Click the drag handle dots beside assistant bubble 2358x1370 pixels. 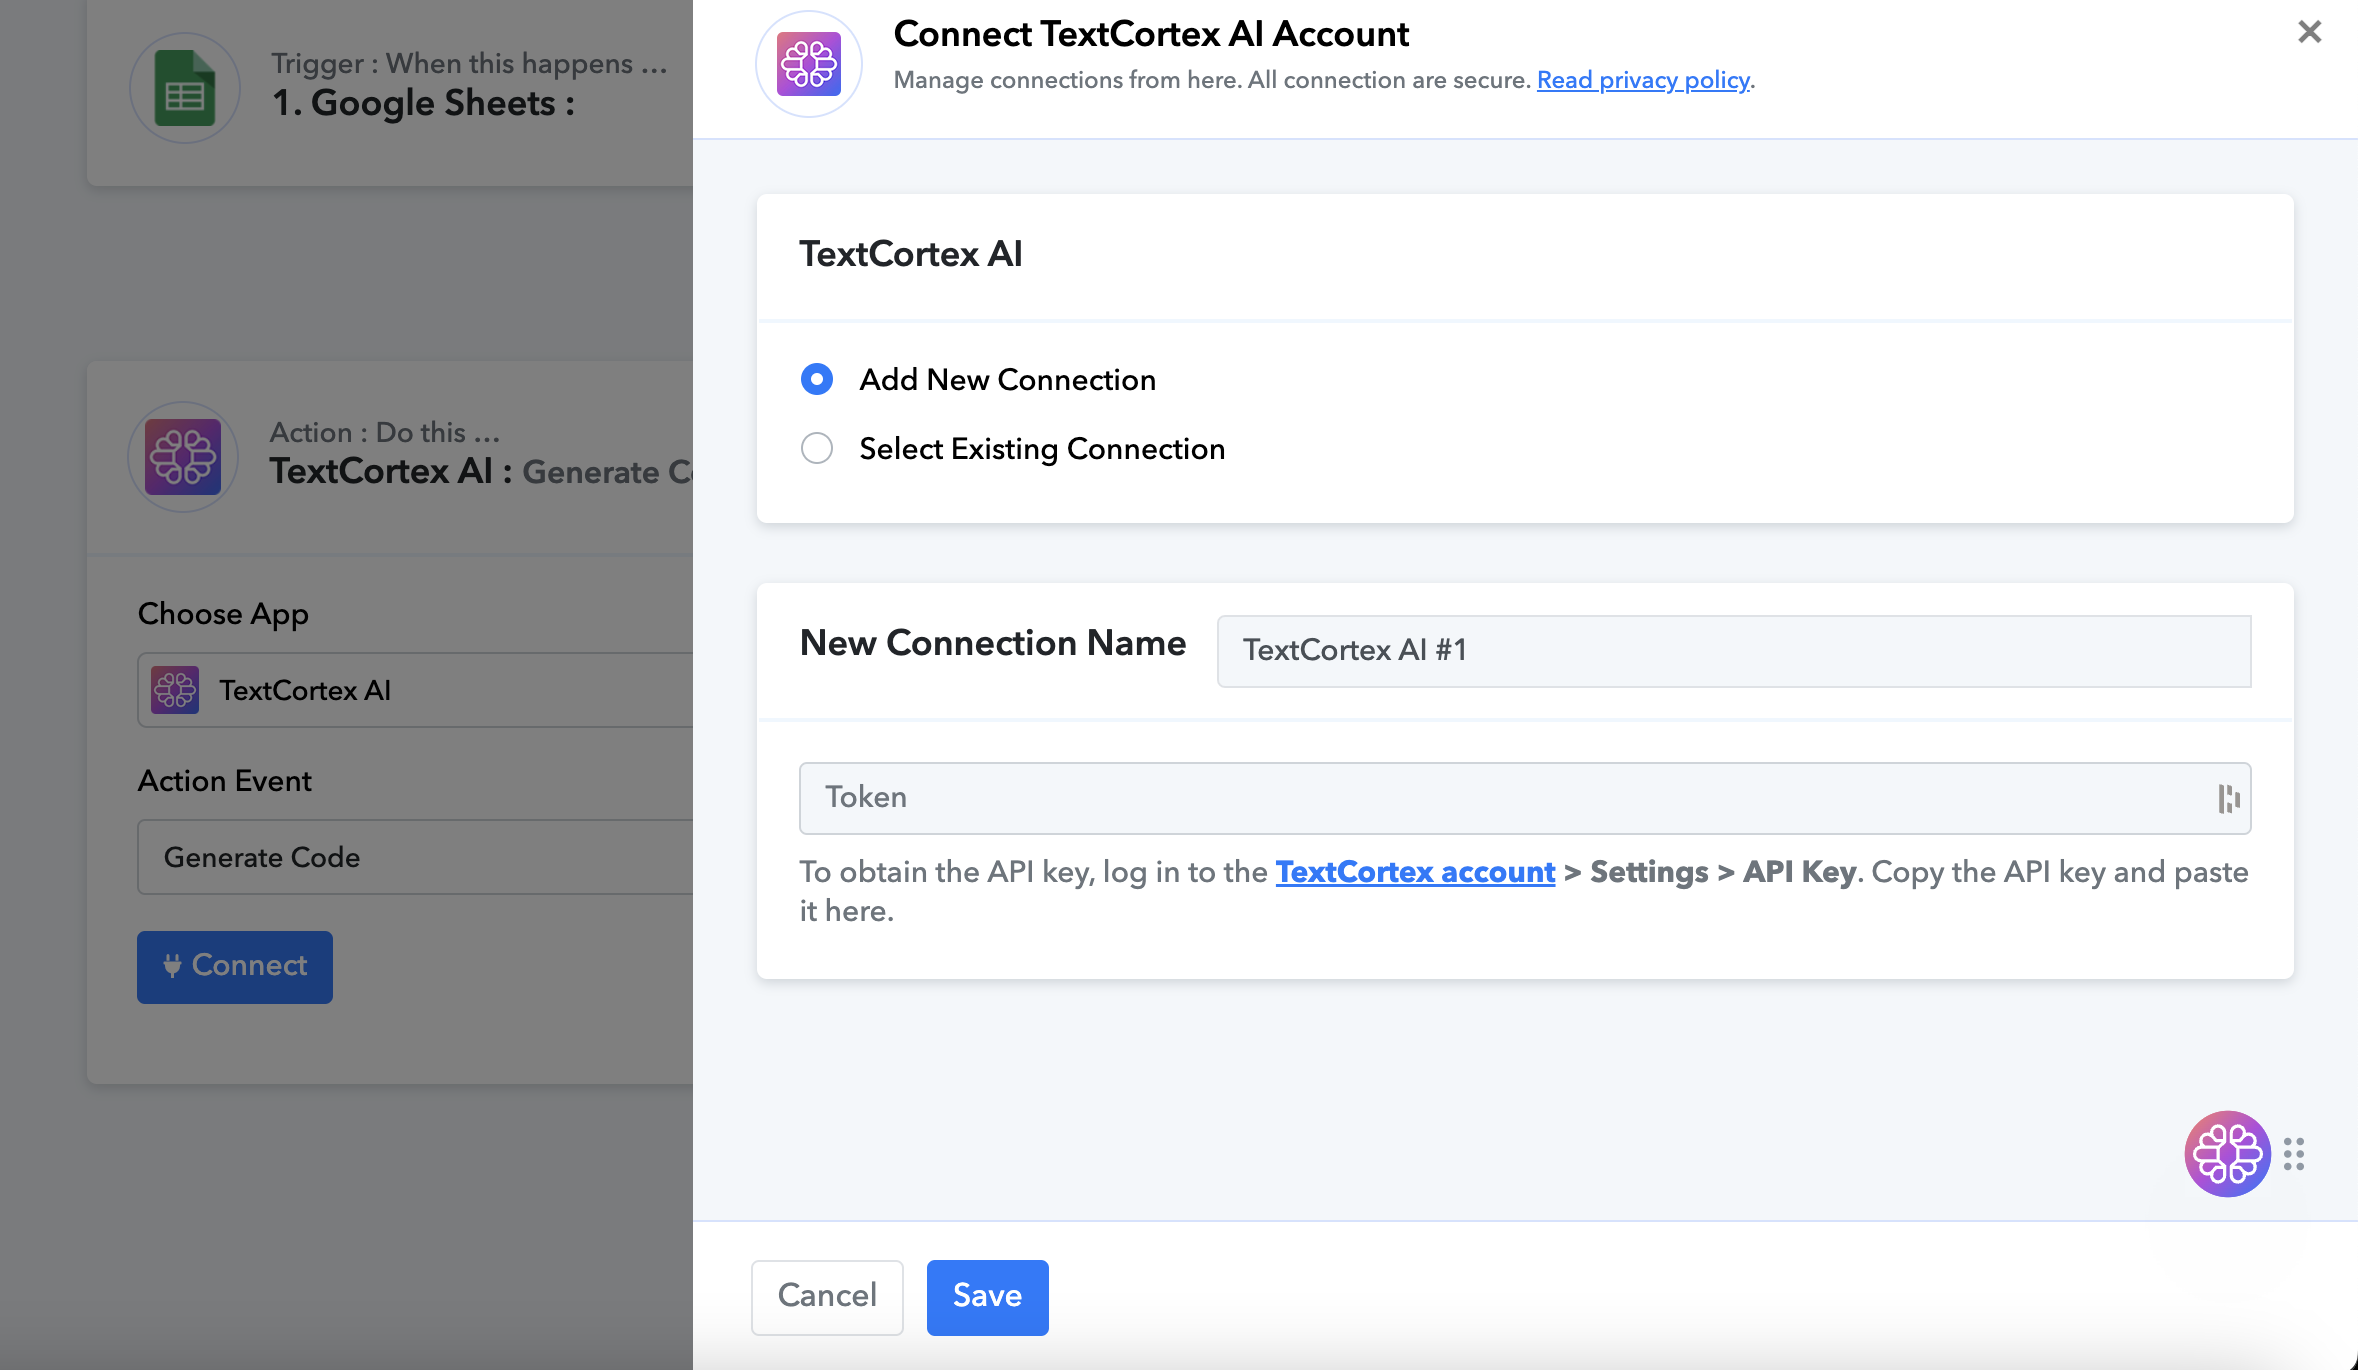click(x=2294, y=1154)
